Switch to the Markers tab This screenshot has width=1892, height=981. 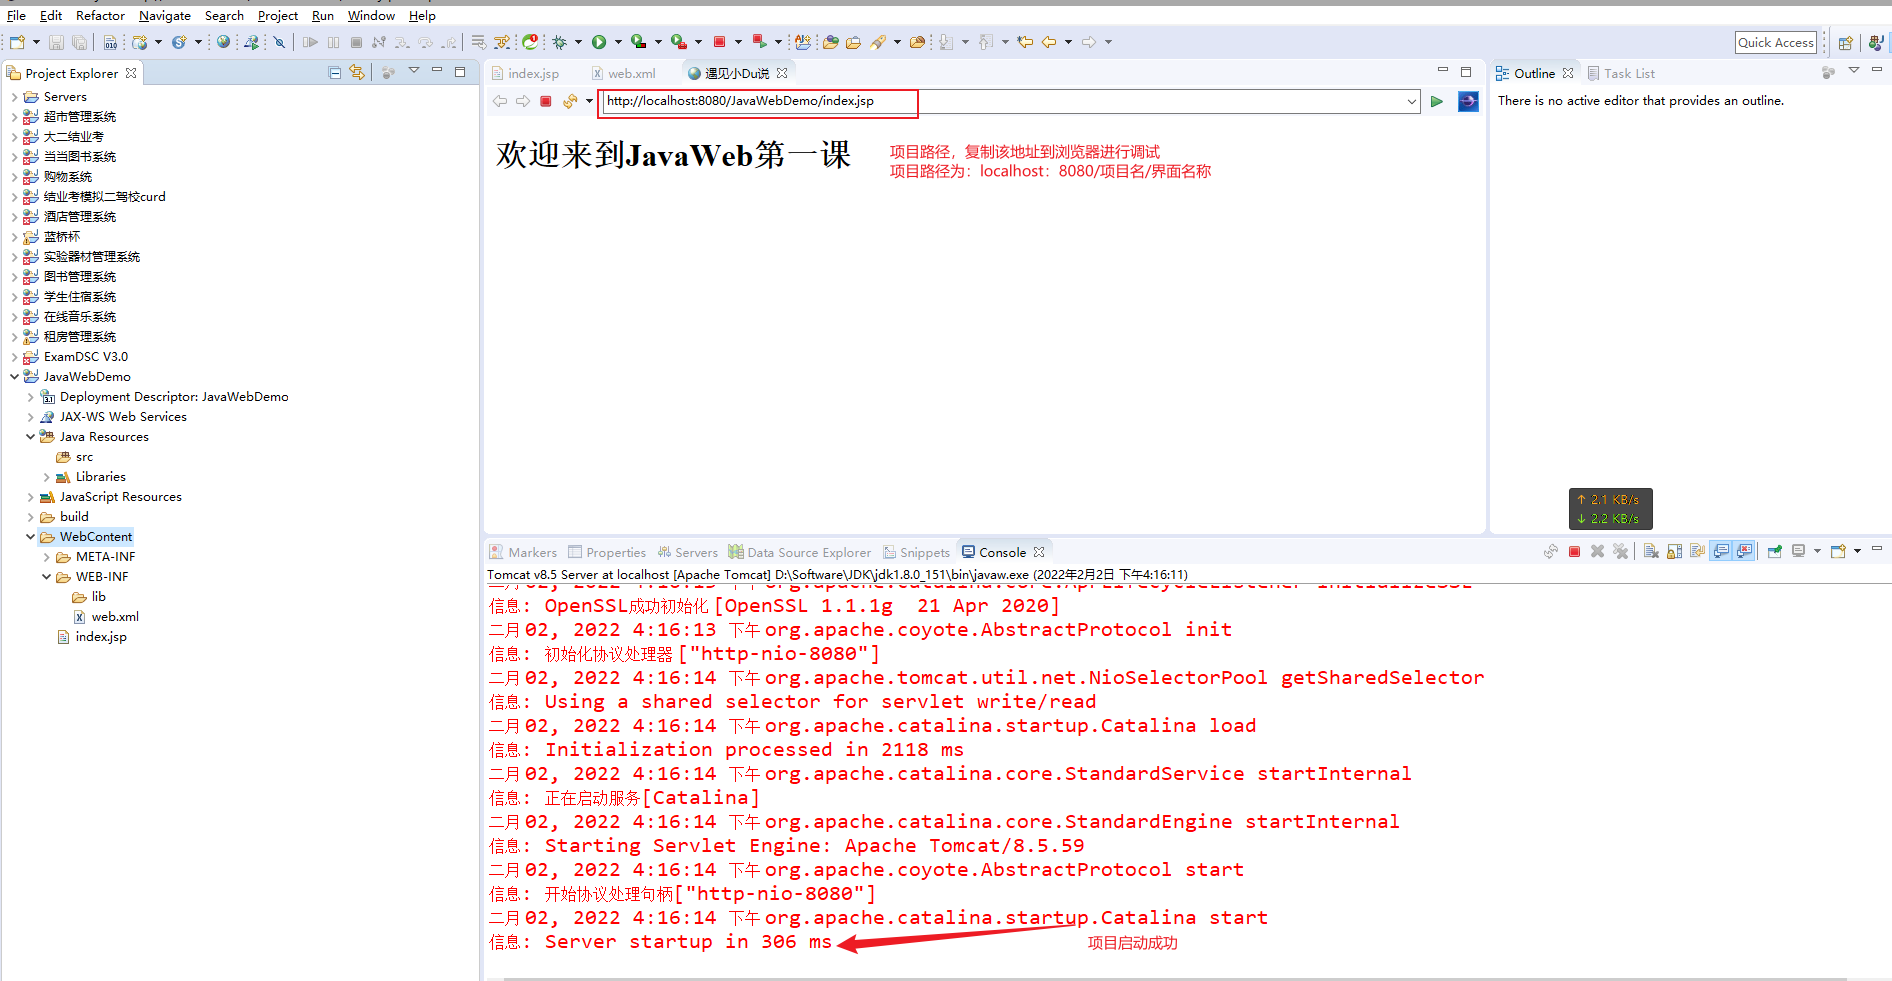523,552
